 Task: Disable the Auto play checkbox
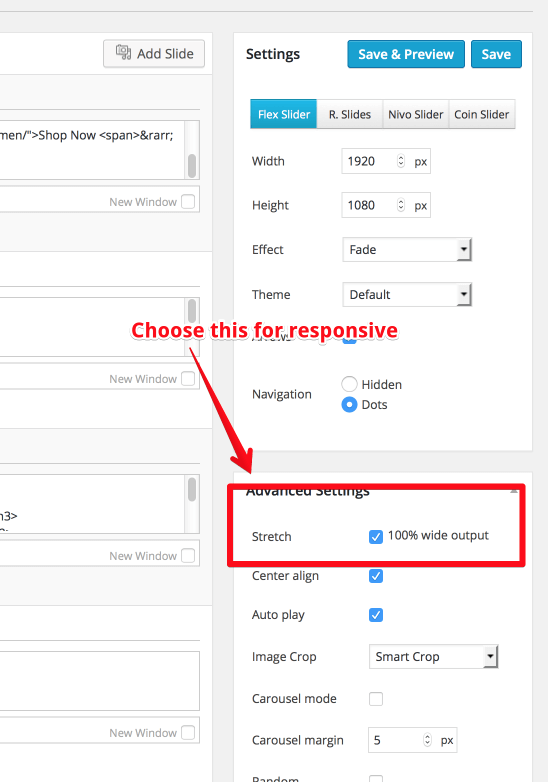[x=376, y=615]
